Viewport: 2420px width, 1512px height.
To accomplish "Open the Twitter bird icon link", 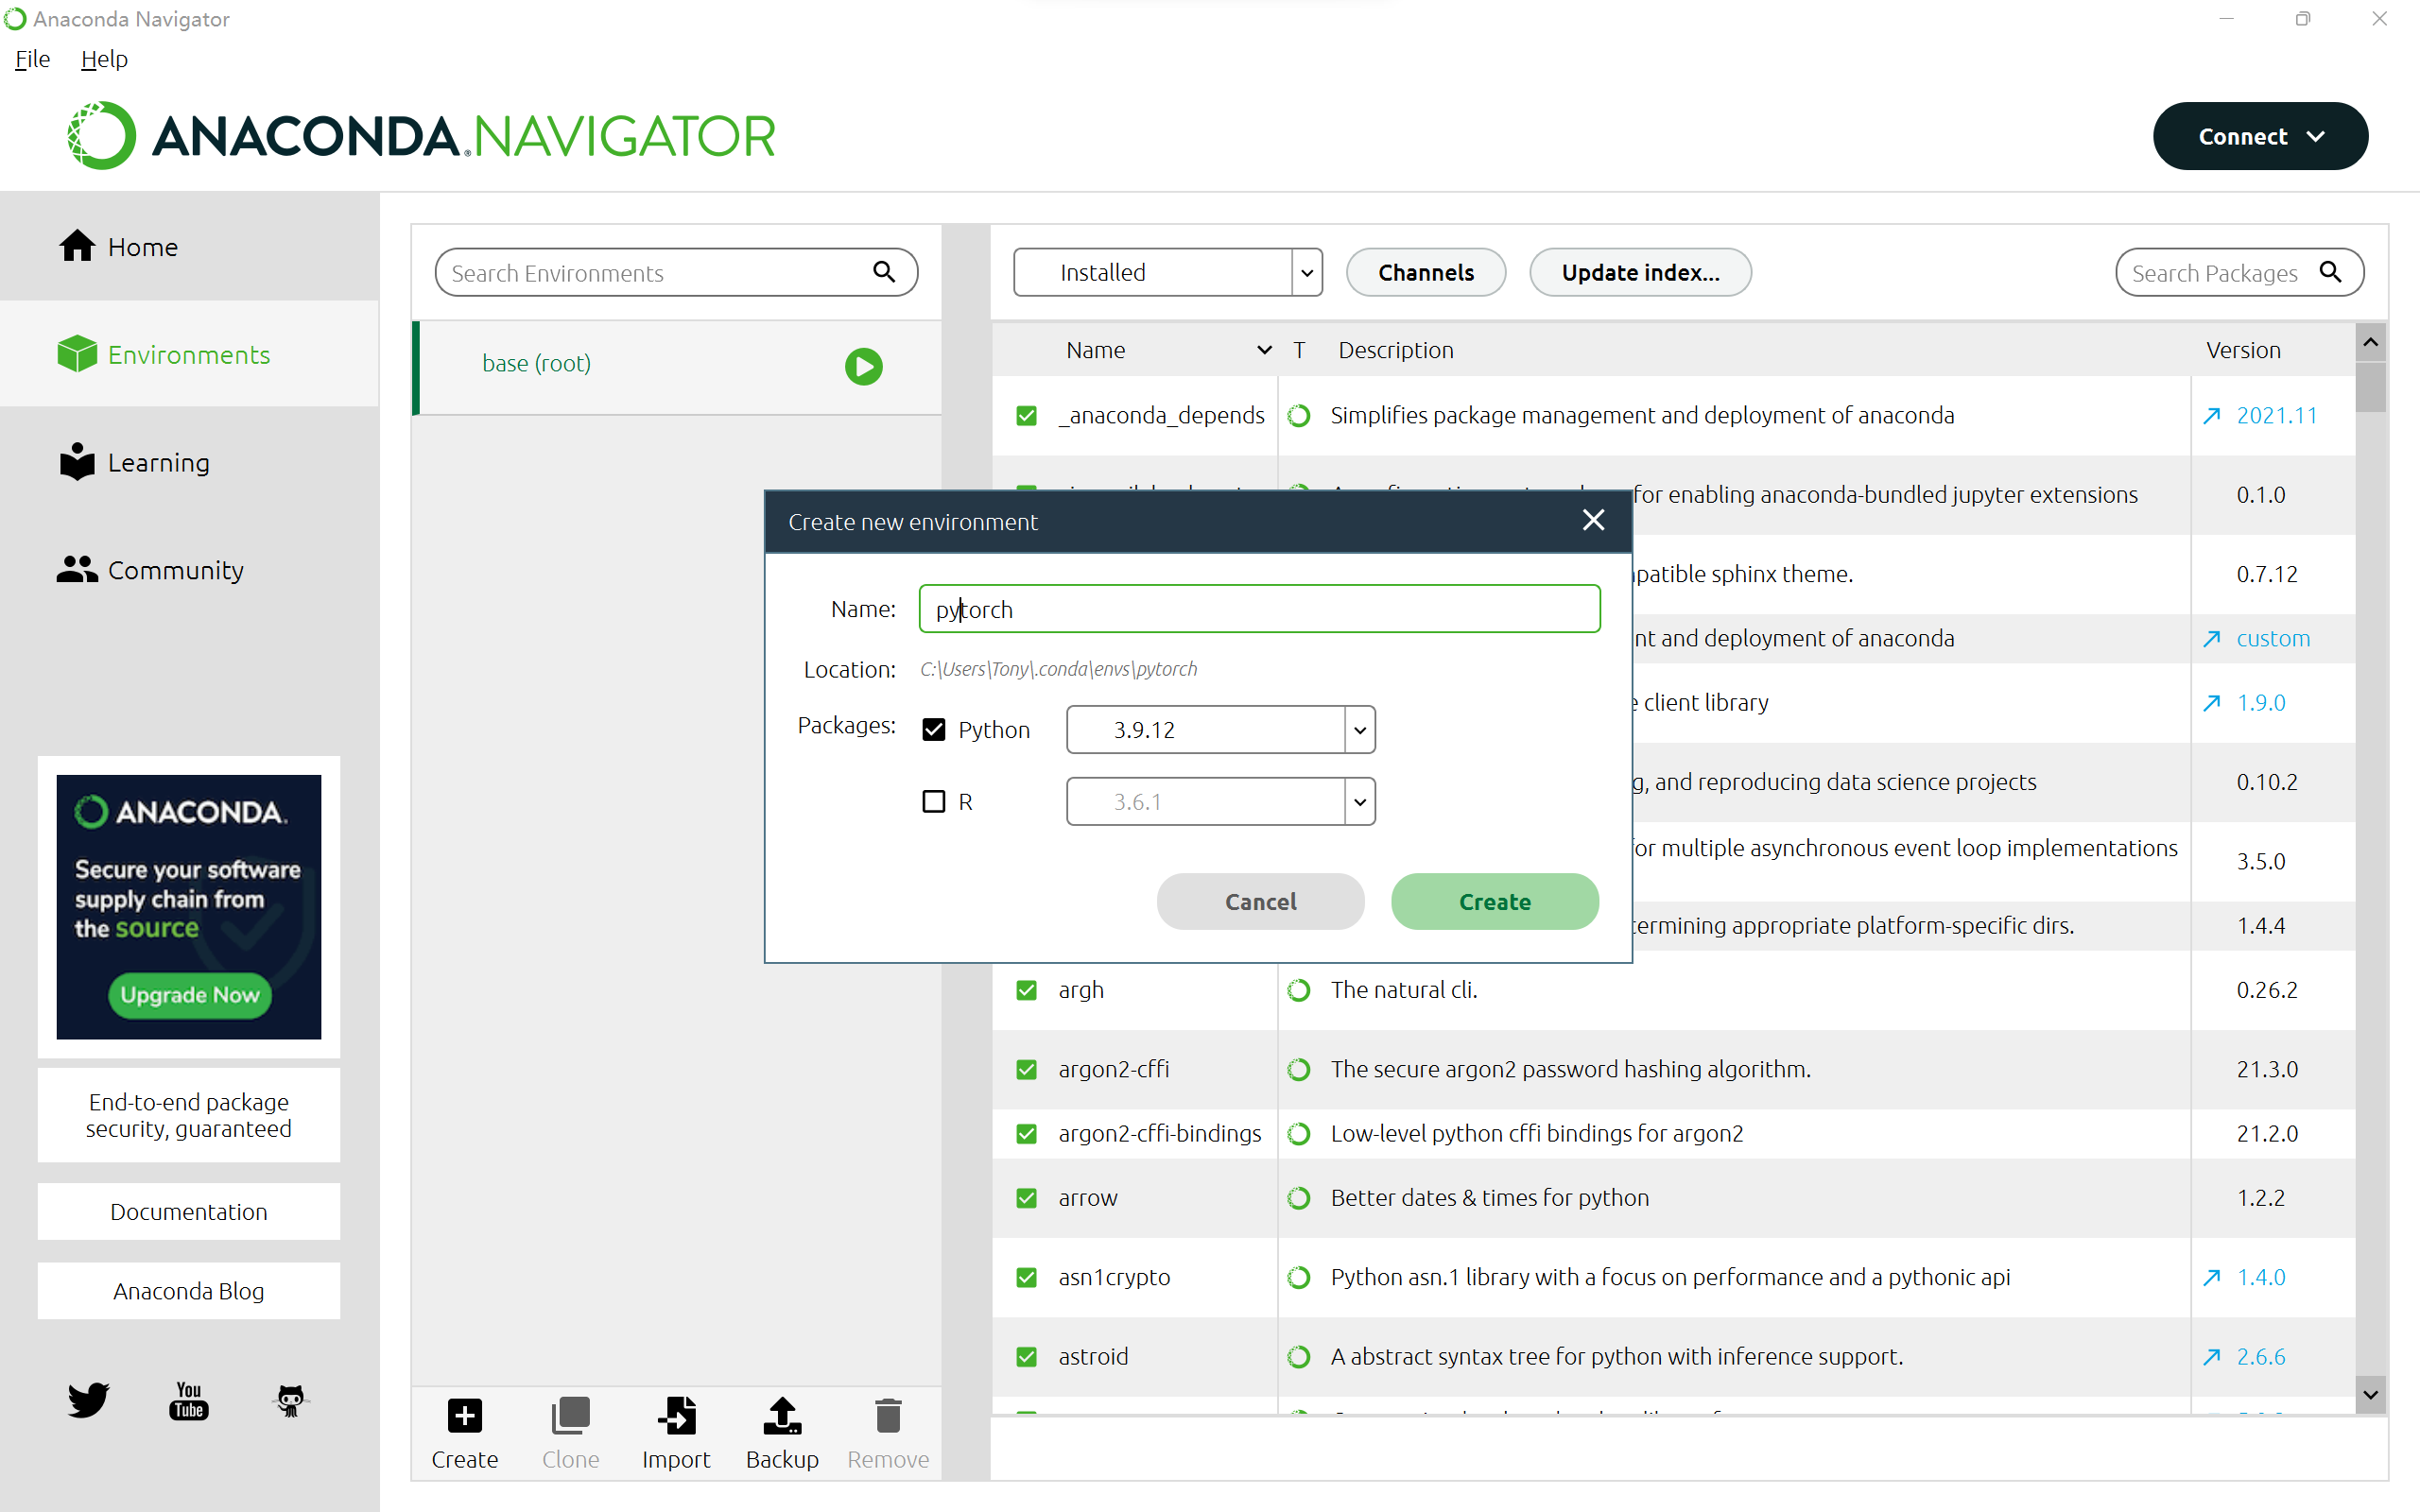I will [88, 1399].
